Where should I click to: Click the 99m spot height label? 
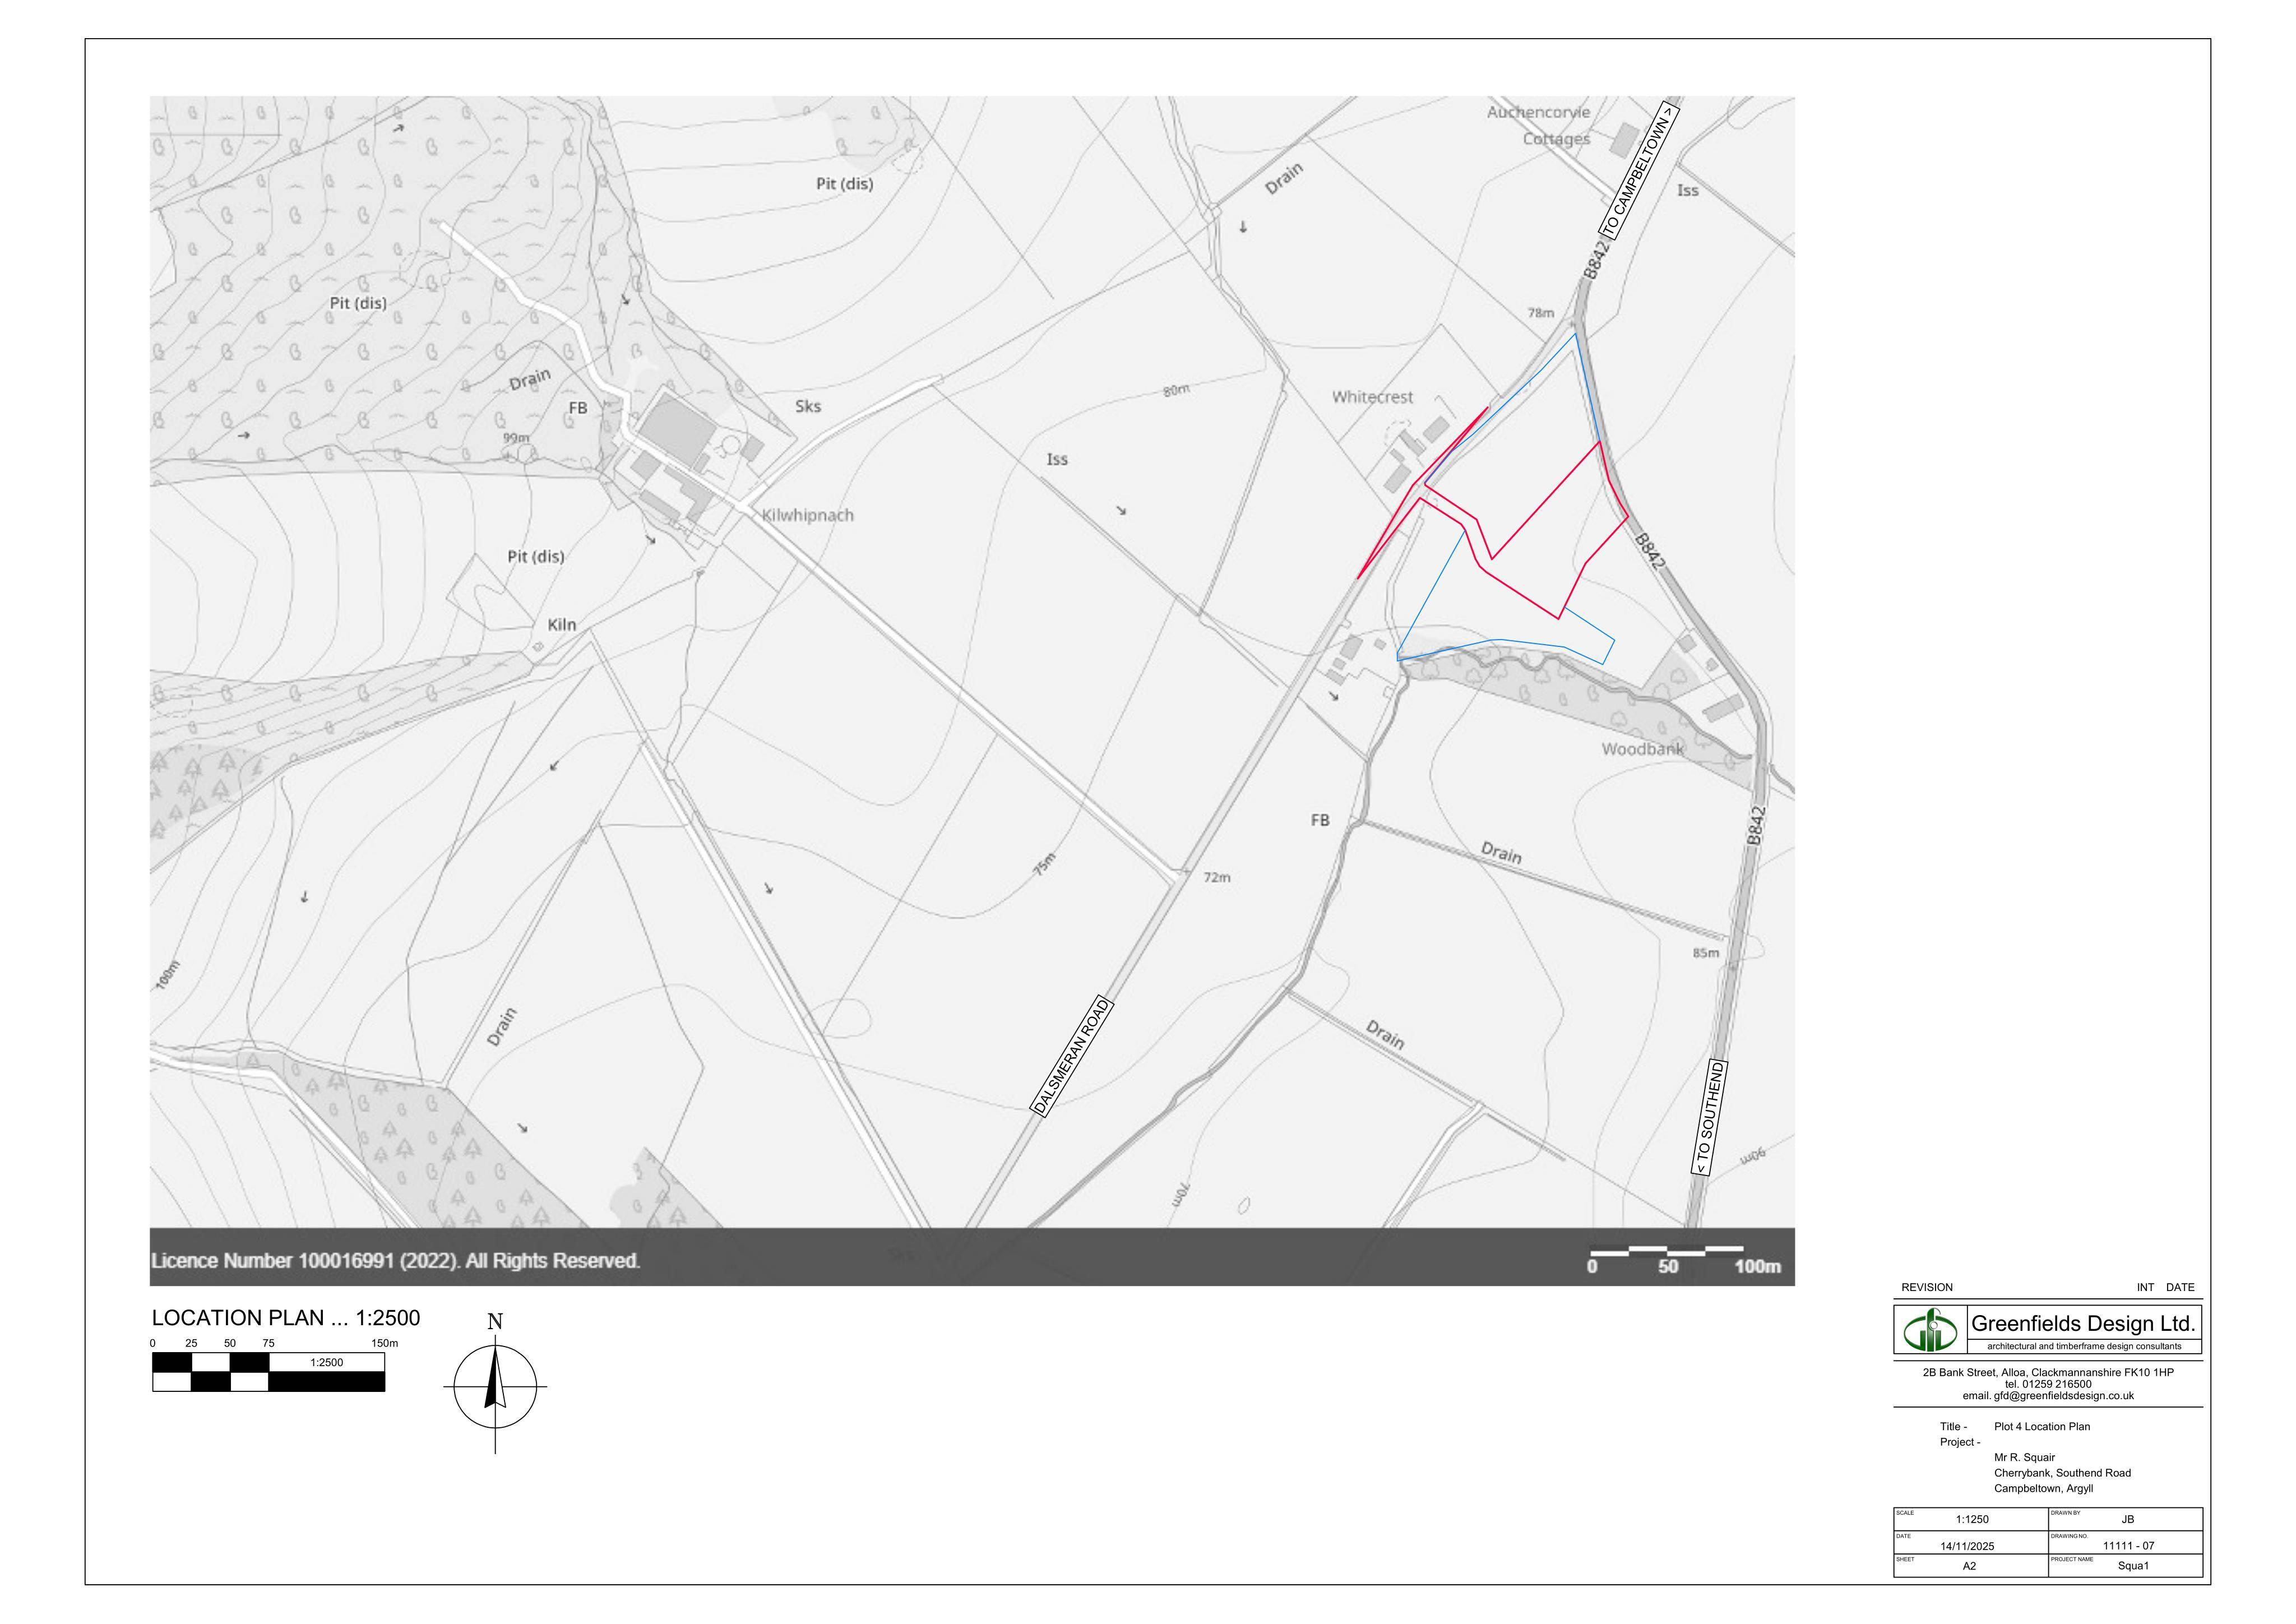click(x=516, y=438)
